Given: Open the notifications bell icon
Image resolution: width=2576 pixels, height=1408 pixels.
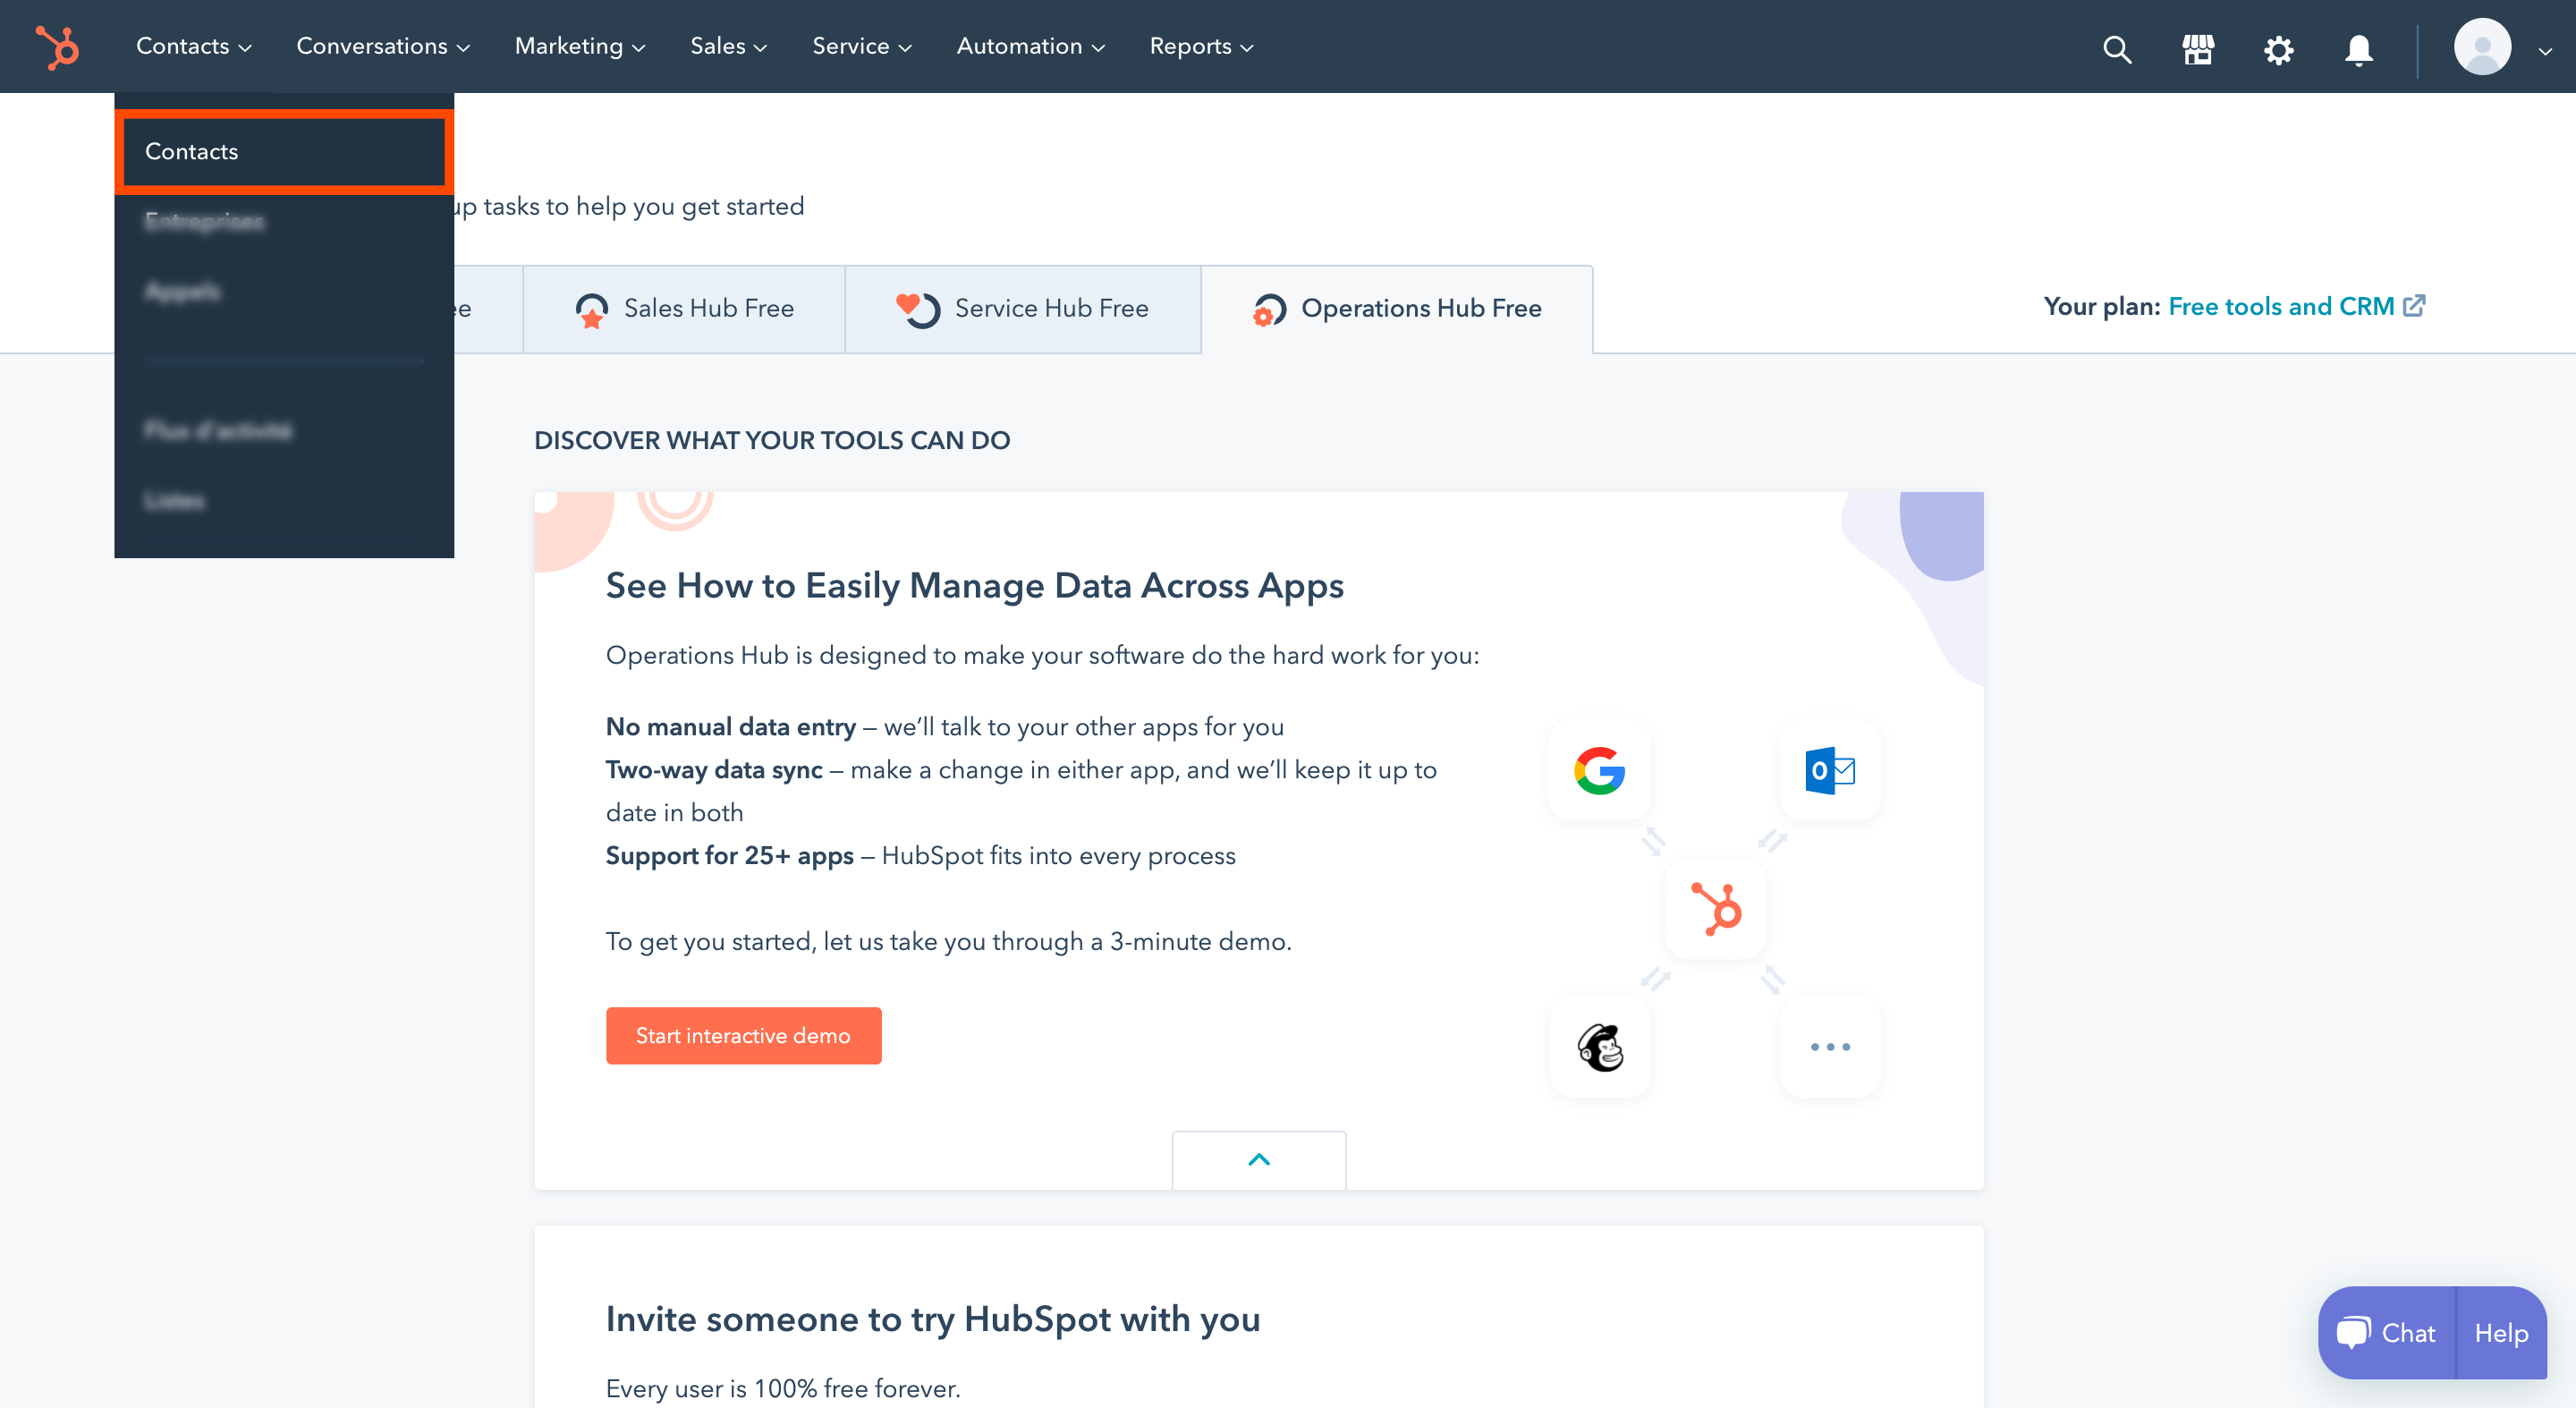Looking at the screenshot, I should point(2359,49).
